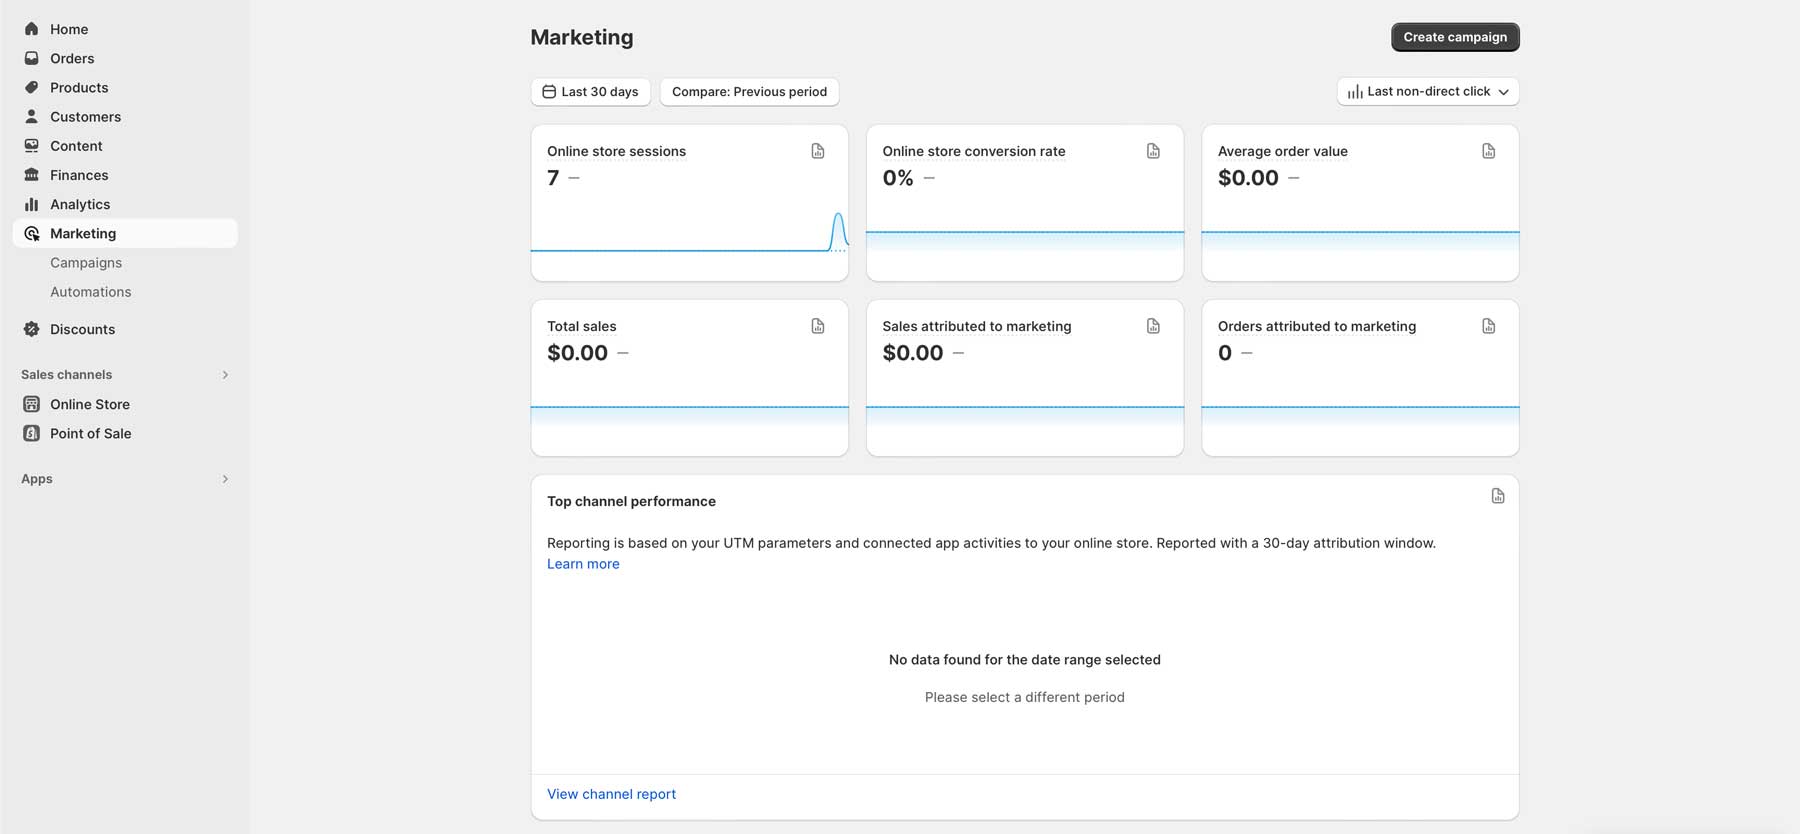Open report icon on Sales attributed to marketing card

1153,326
